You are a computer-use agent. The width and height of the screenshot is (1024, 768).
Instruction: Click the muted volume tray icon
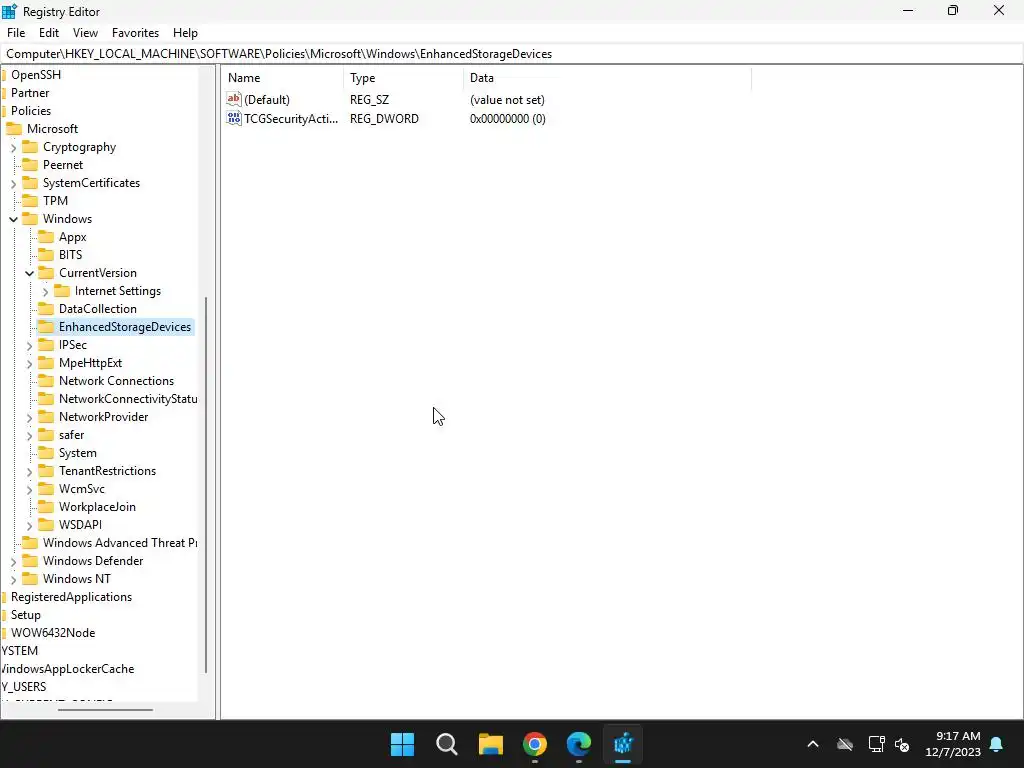903,744
